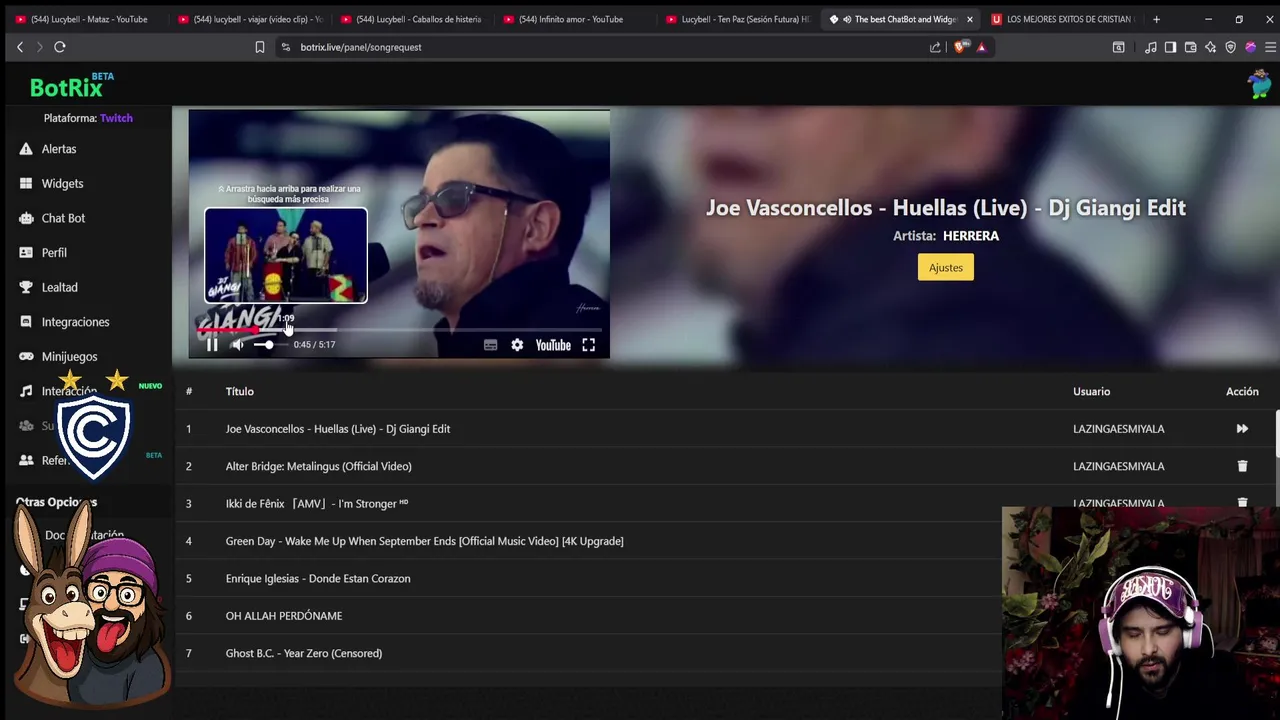Open the video player settings gear
The width and height of the screenshot is (1280, 720).
coord(517,345)
